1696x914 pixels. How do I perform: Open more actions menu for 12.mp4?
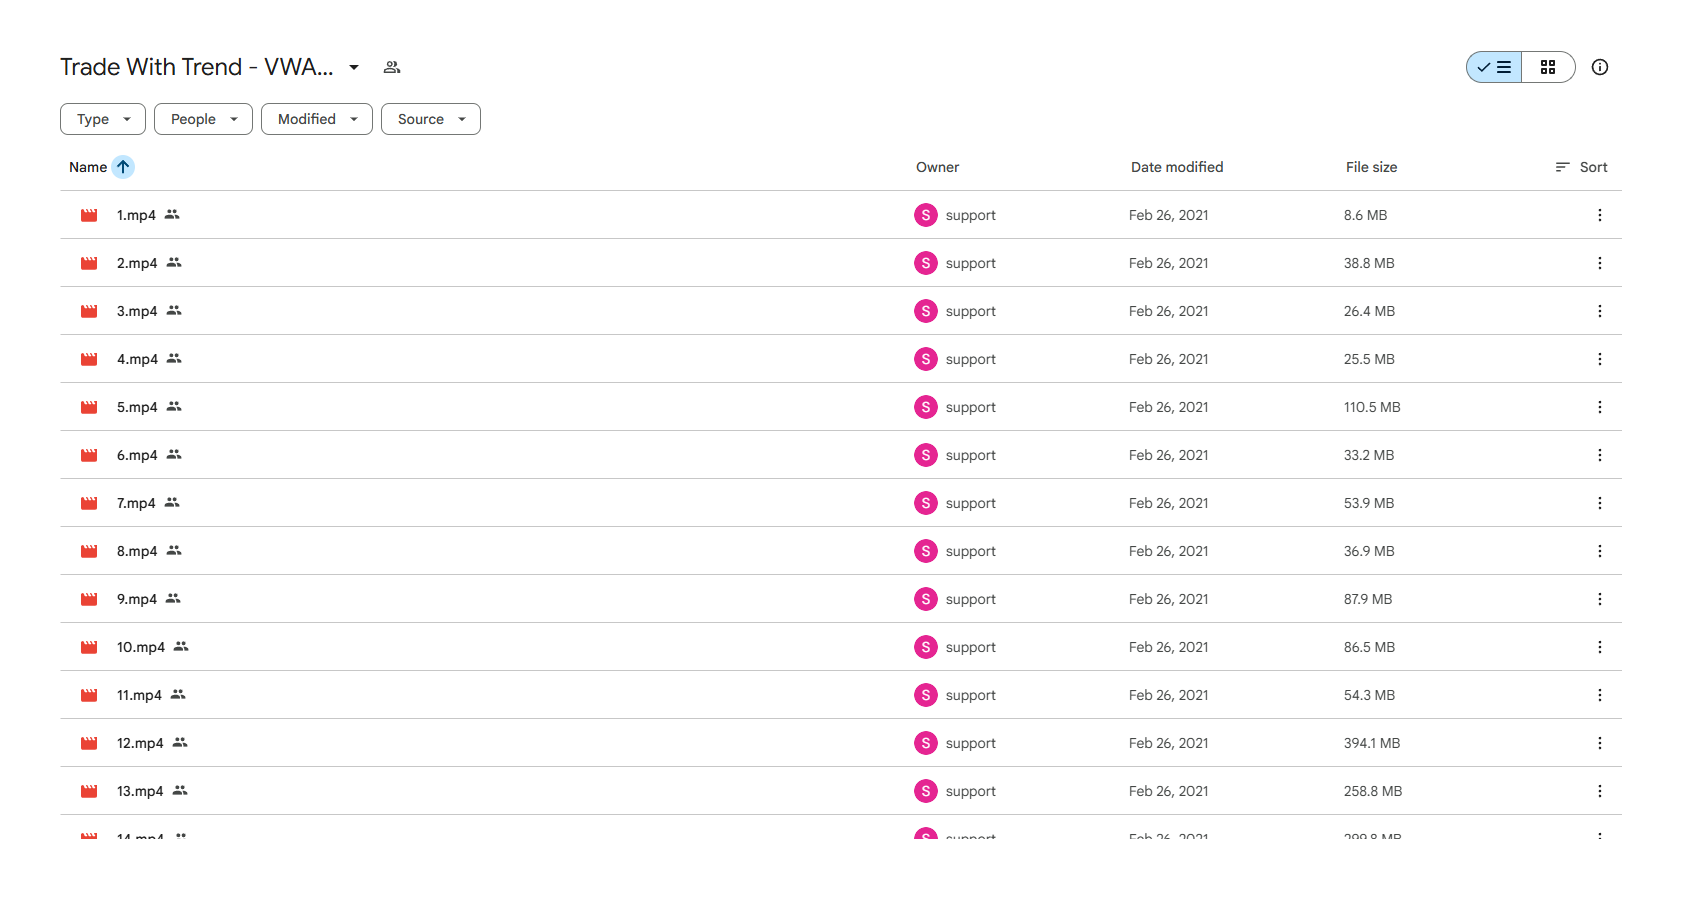click(1600, 743)
